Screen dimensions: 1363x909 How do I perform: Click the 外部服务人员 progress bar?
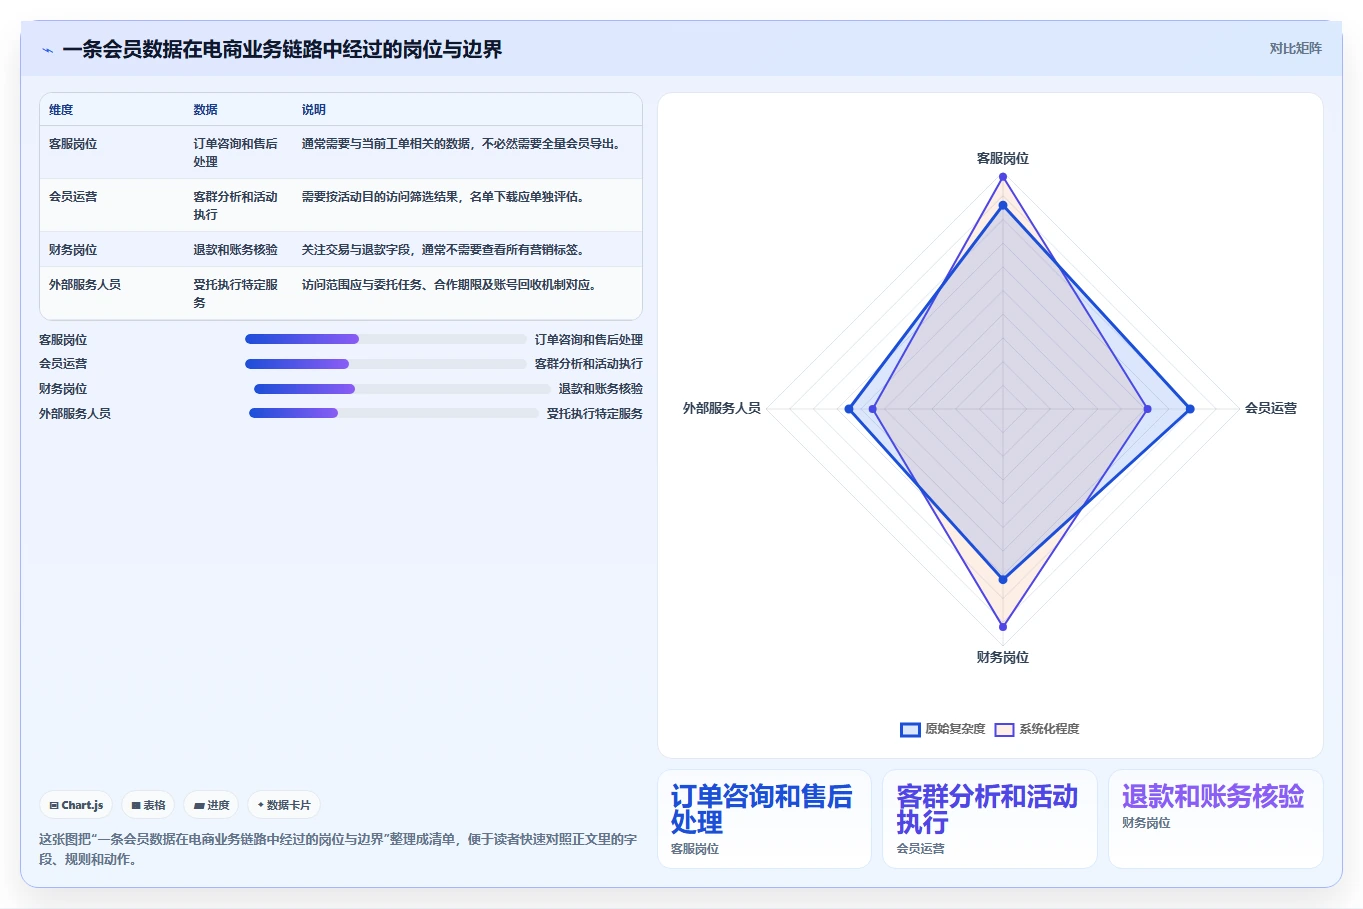click(x=393, y=413)
